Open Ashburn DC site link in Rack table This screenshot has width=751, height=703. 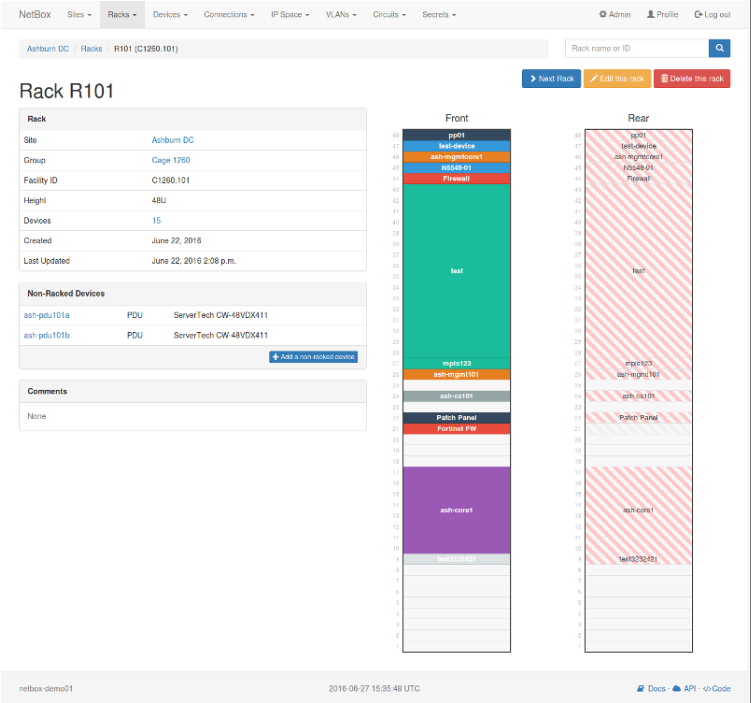click(172, 140)
